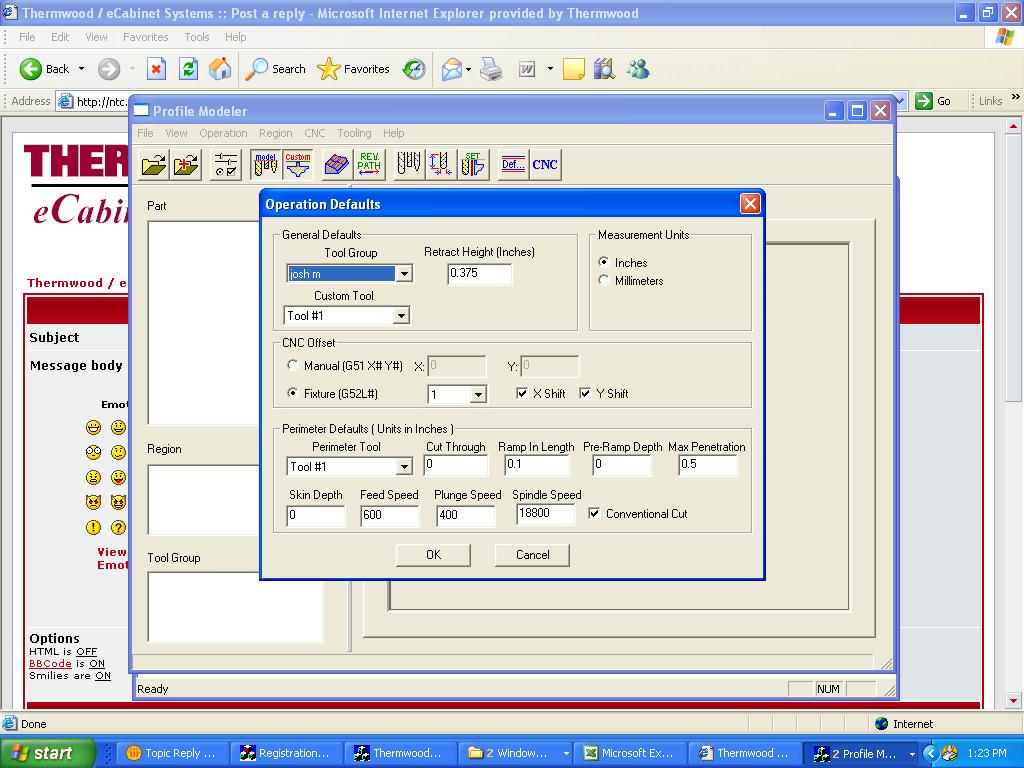Expand the Fixture number dropdown
The height and width of the screenshot is (768, 1024).
pyautogui.click(x=478, y=395)
